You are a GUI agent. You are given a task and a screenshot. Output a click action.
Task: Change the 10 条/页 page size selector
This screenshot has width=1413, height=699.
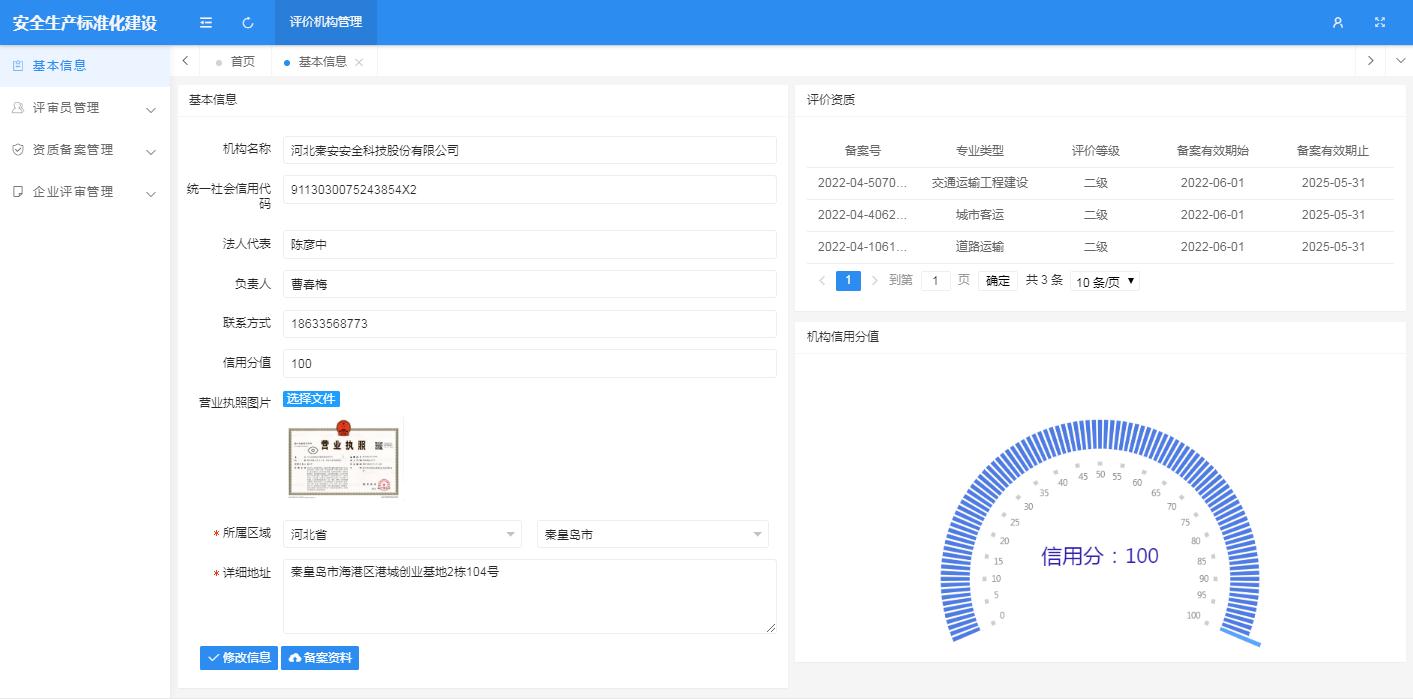point(1104,282)
